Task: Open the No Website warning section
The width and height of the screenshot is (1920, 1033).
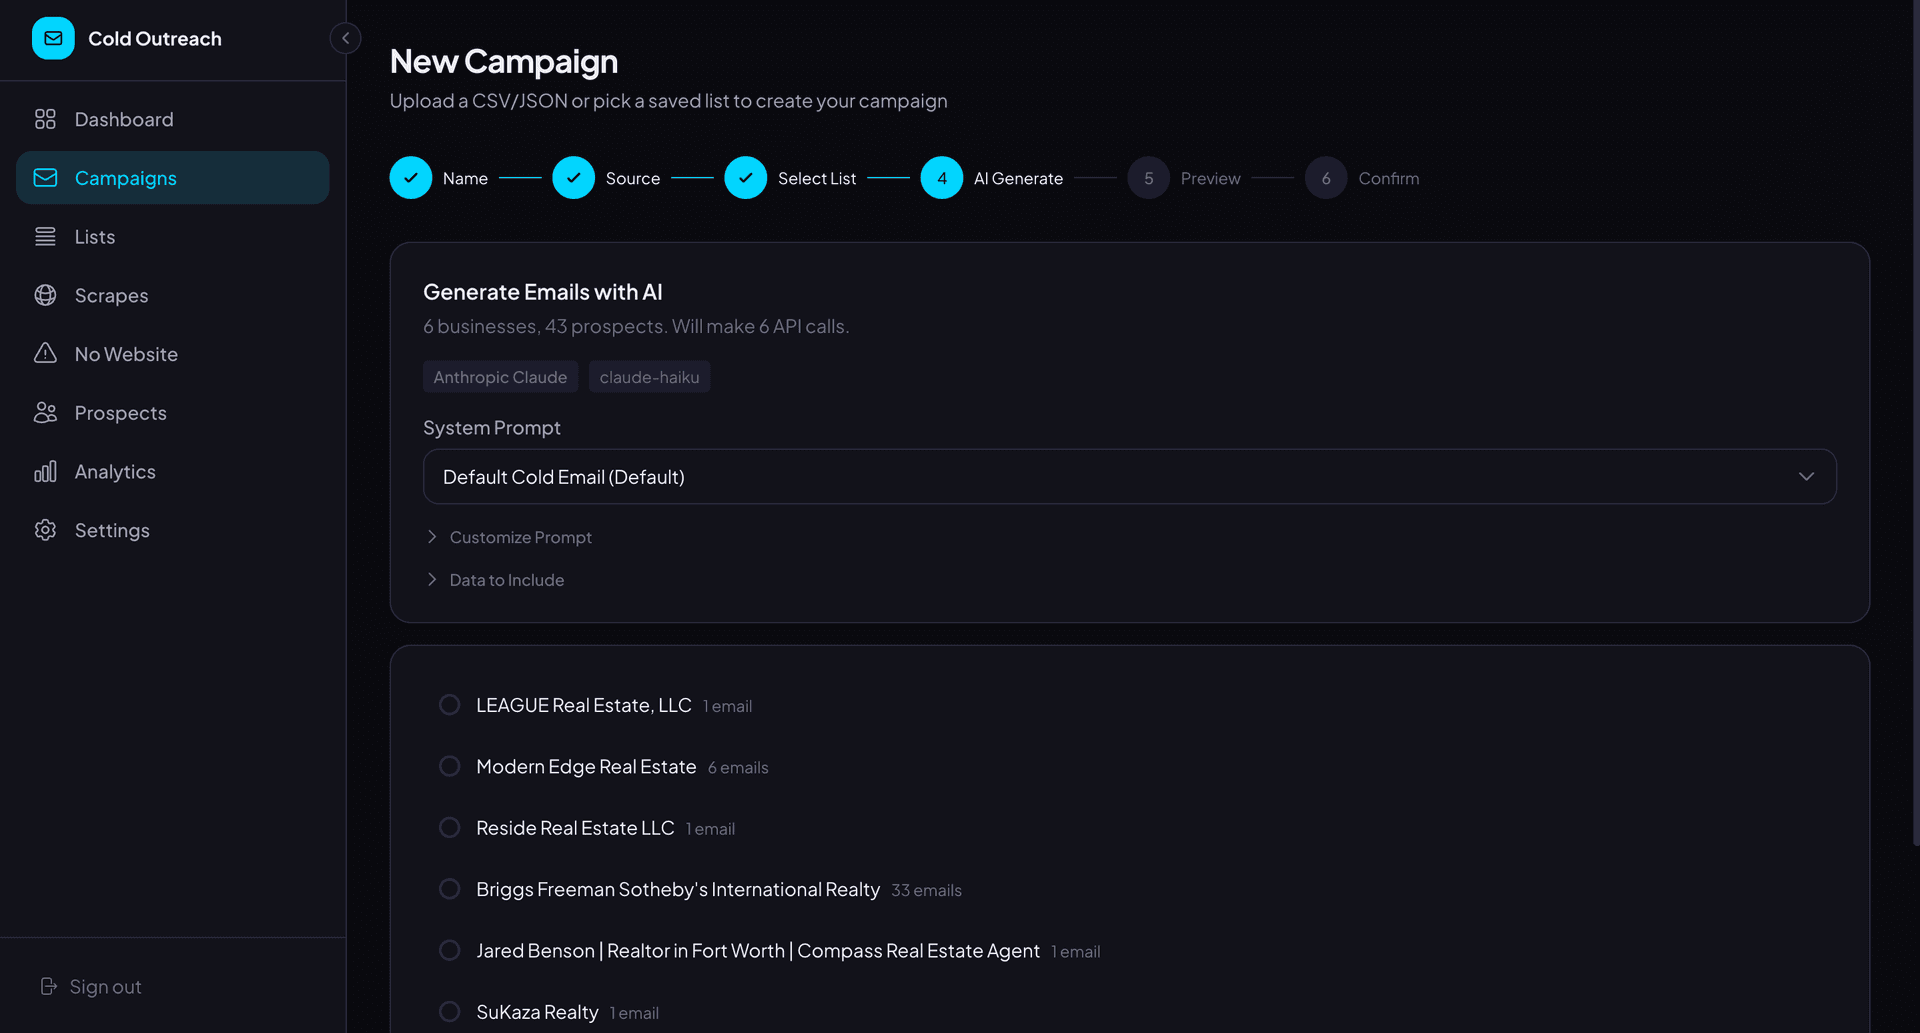Action: 127,353
